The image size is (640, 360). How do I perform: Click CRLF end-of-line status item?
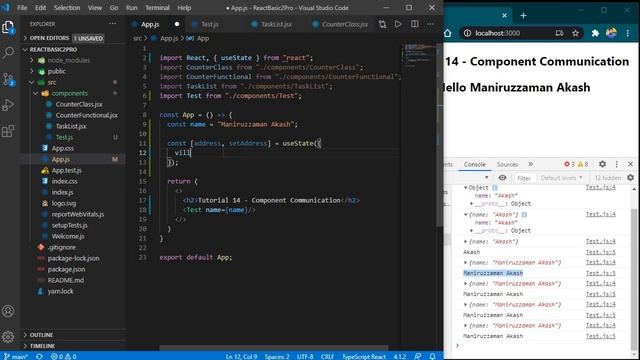[327, 356]
